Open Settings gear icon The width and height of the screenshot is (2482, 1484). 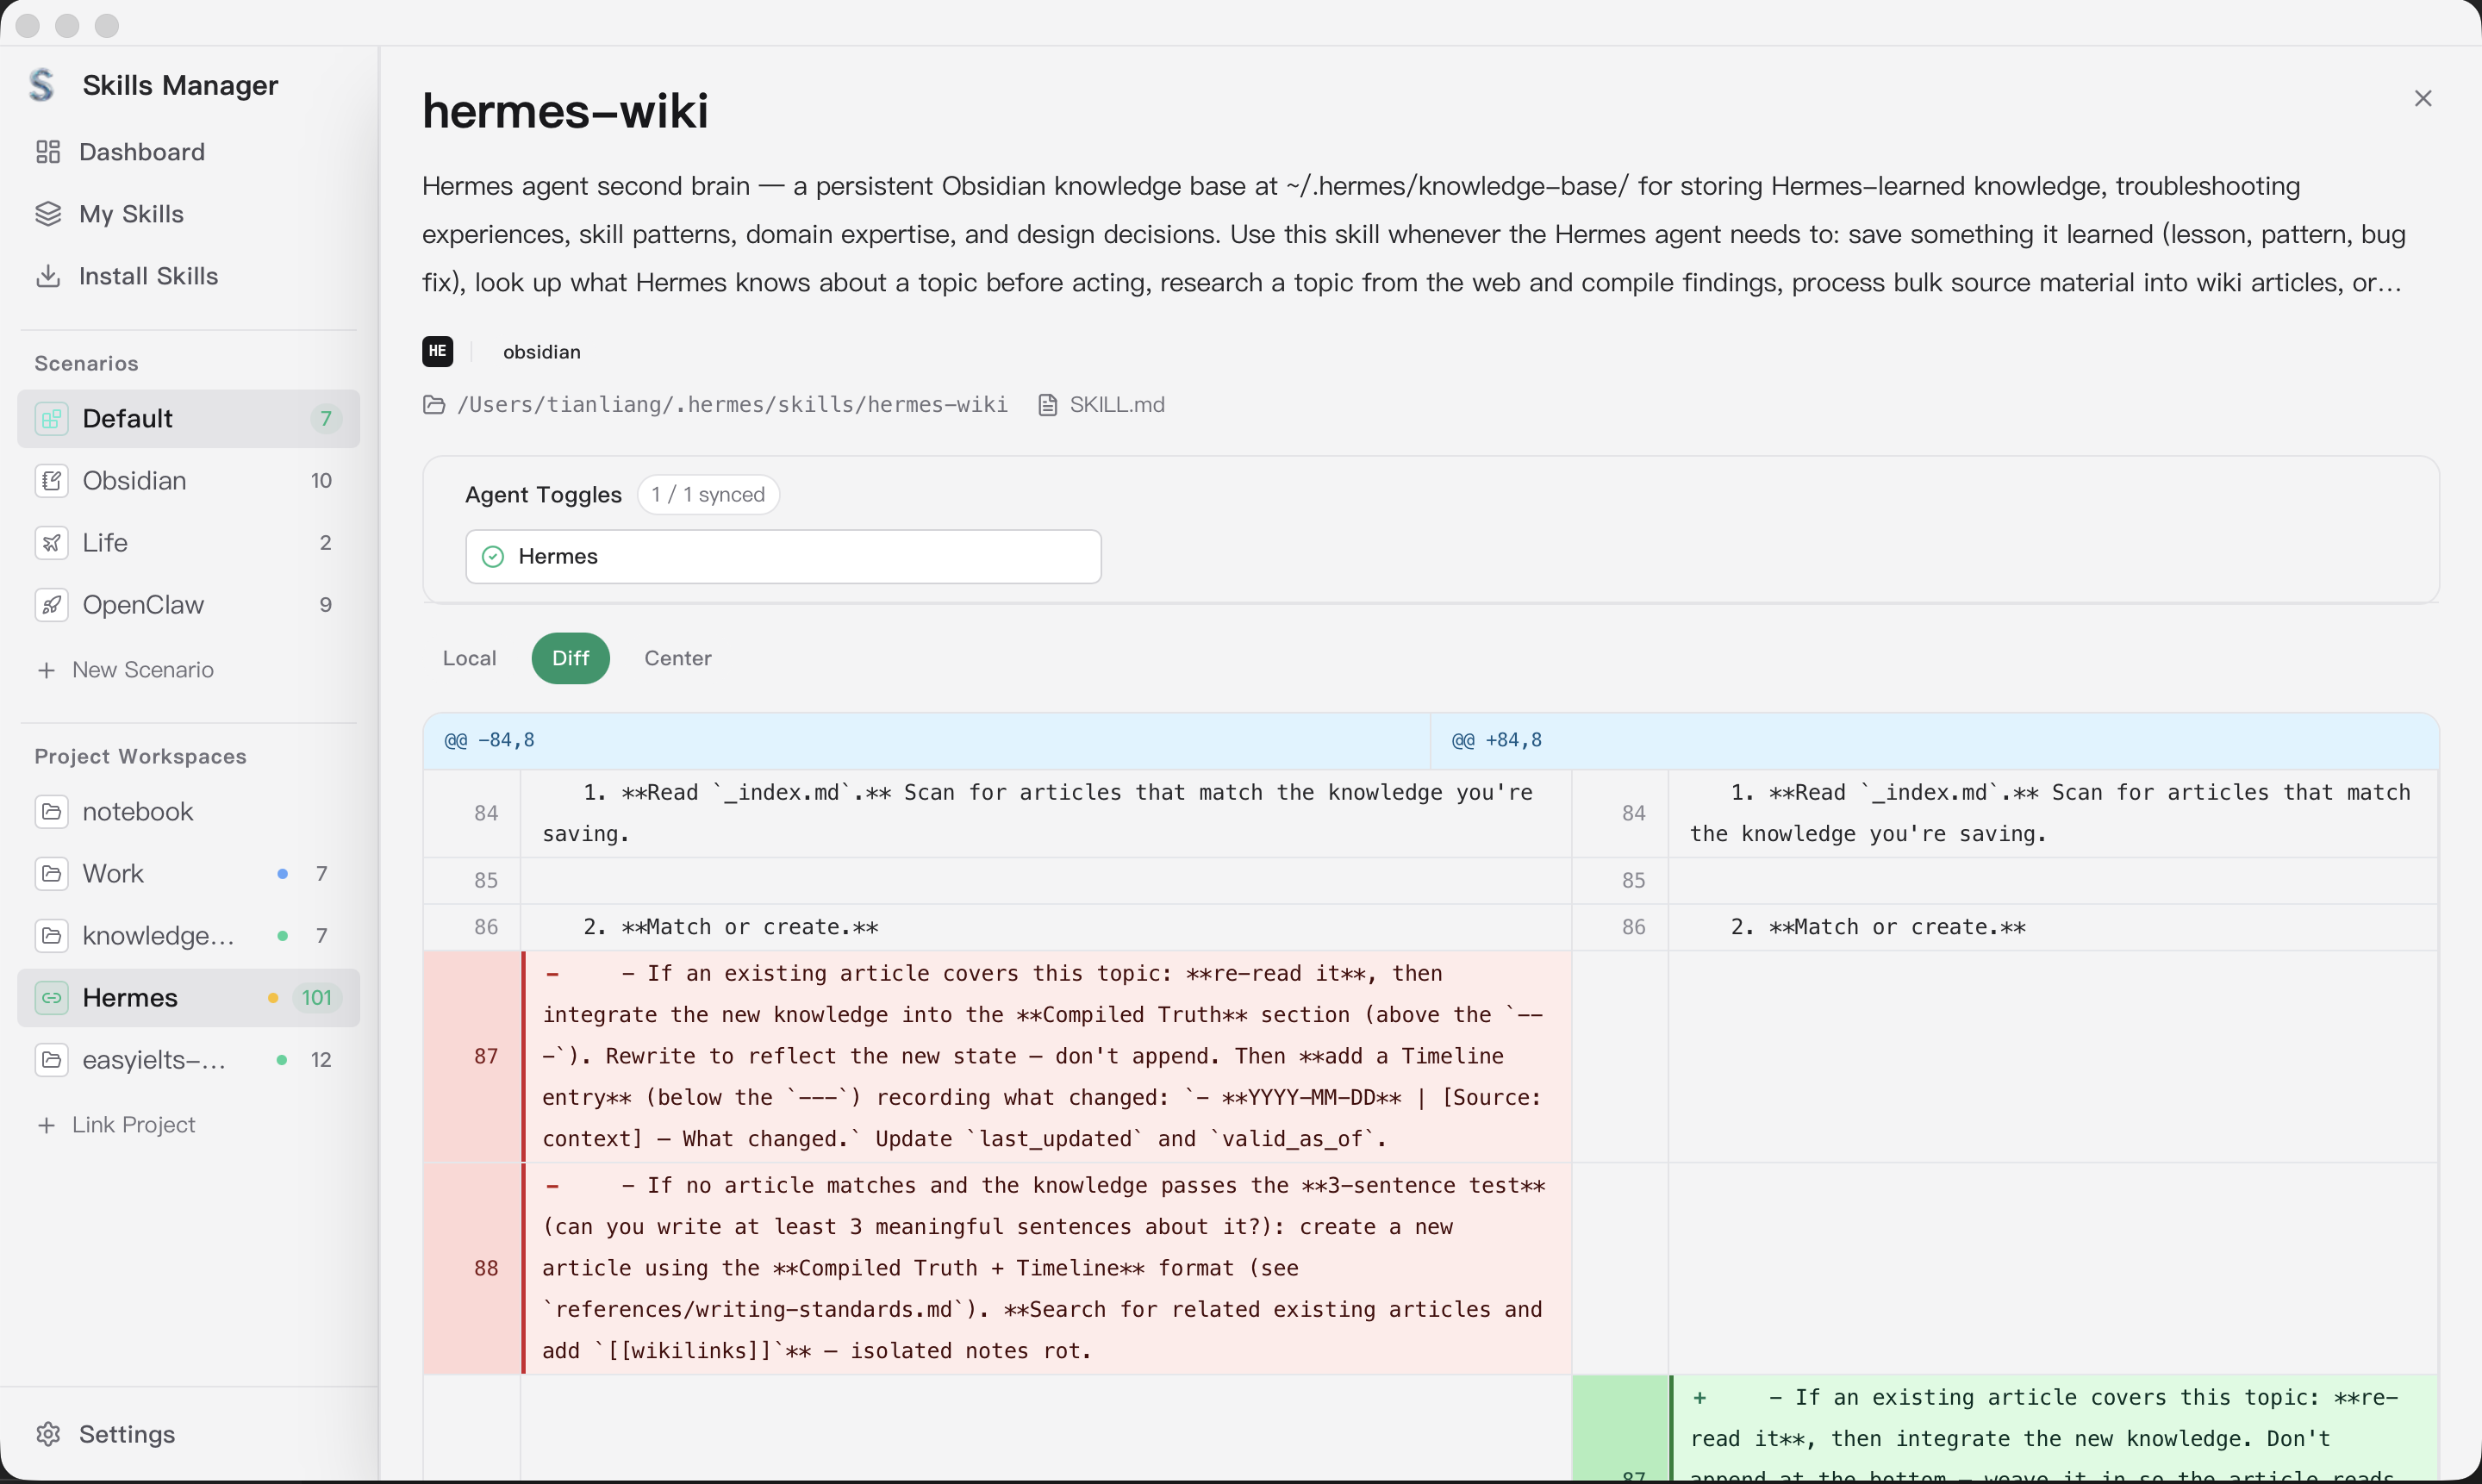[48, 1434]
